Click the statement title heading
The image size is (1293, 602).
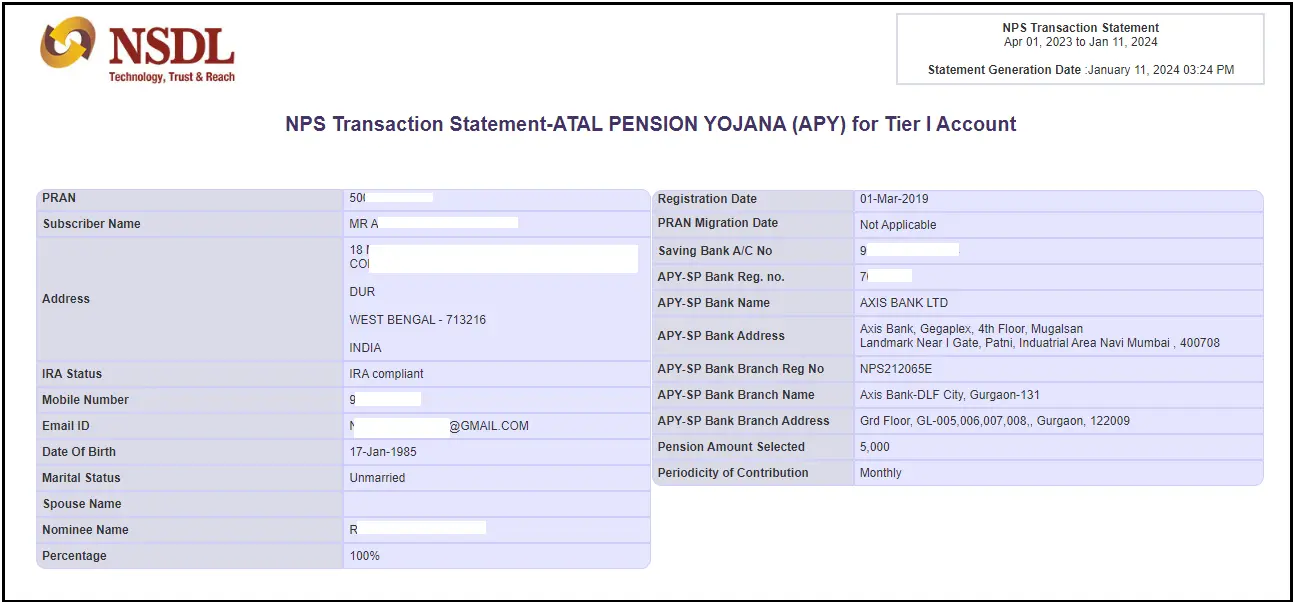[651, 124]
